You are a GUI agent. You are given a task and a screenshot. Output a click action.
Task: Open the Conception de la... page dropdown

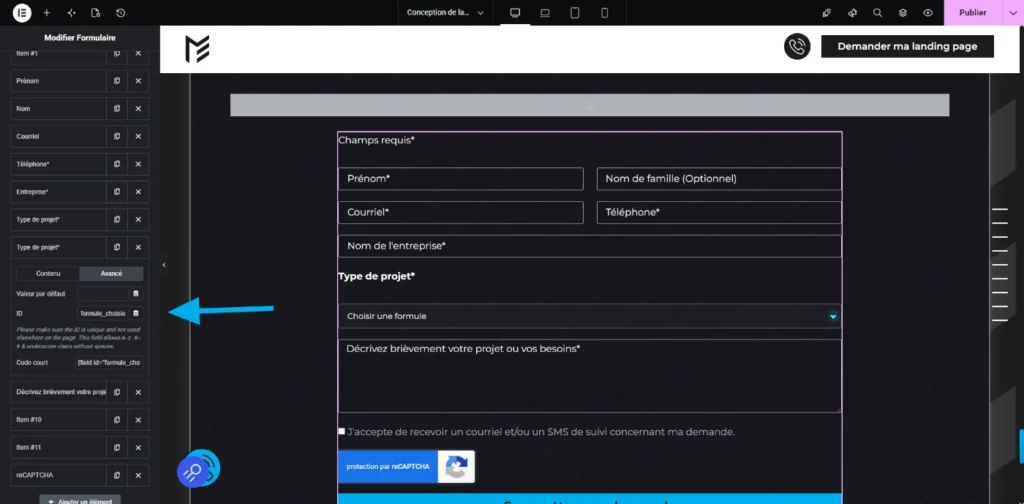pos(445,12)
